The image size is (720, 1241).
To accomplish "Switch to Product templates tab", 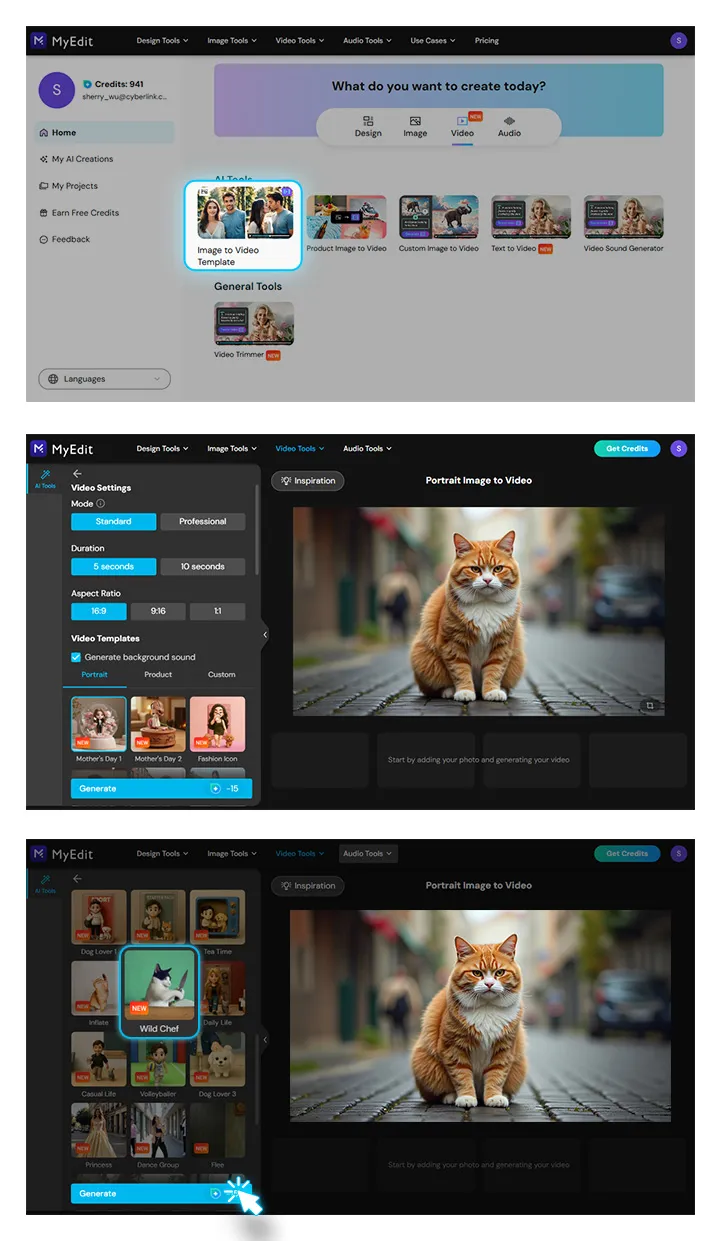I will (158, 675).
